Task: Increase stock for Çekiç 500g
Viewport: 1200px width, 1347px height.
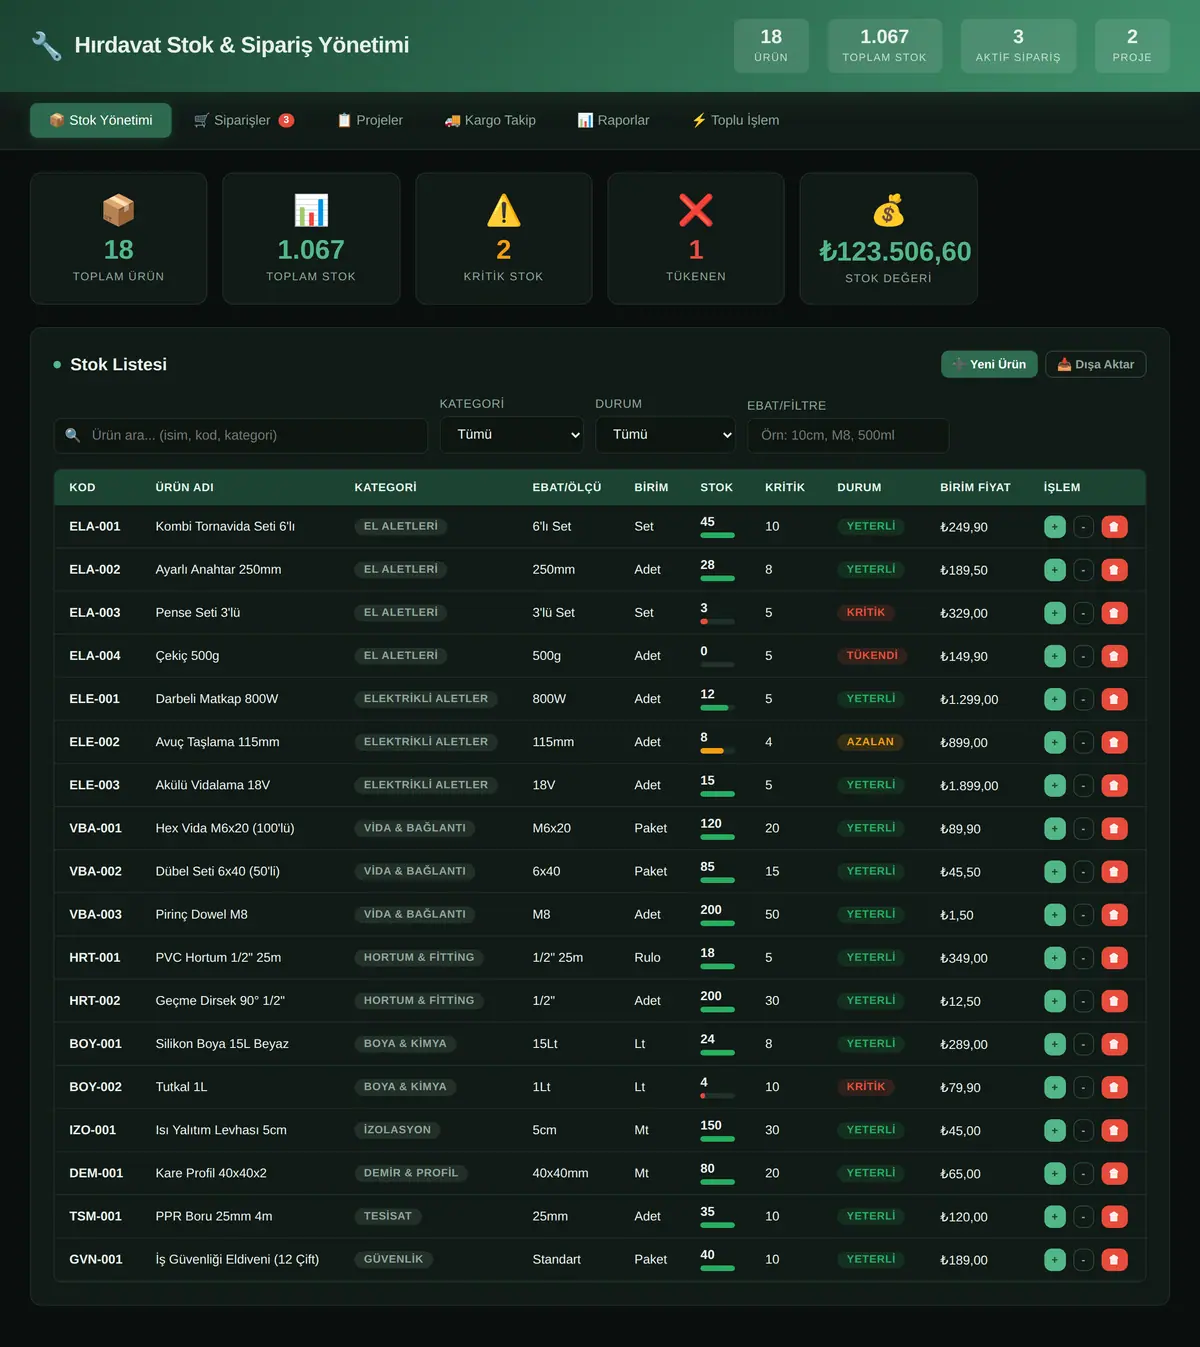Action: (1054, 656)
